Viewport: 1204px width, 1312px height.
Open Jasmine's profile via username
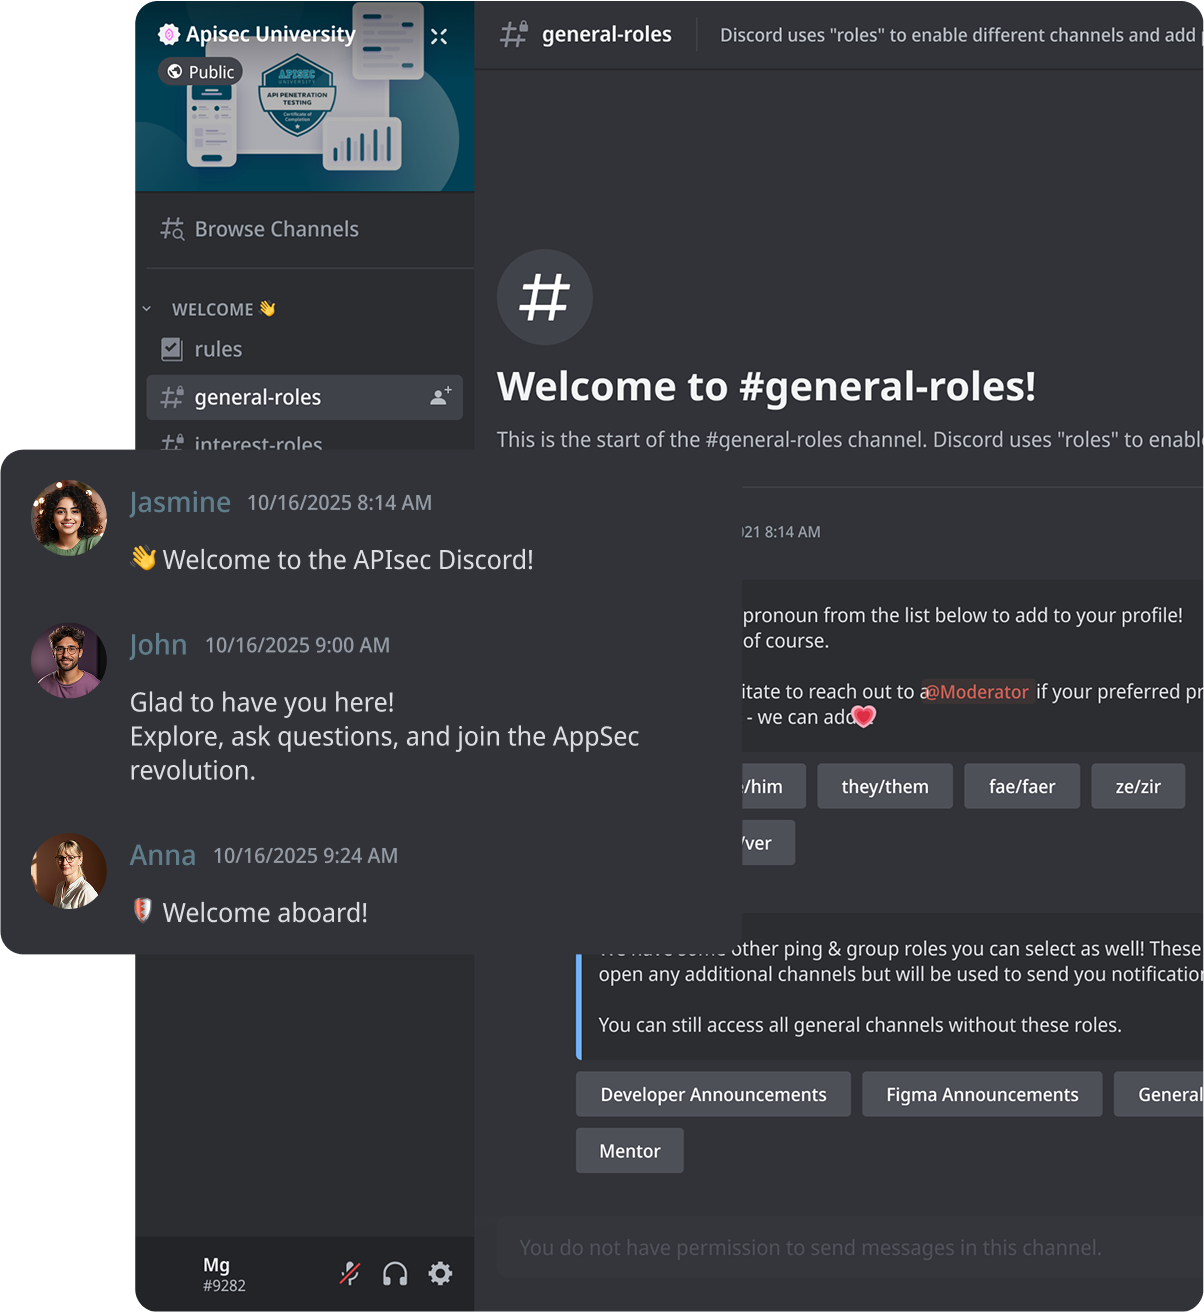(180, 502)
